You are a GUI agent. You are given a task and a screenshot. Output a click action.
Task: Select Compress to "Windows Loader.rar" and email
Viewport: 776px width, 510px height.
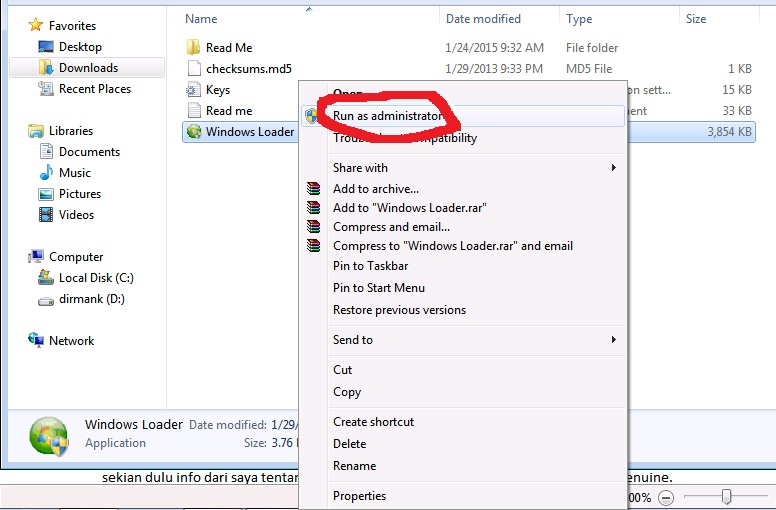pos(462,245)
